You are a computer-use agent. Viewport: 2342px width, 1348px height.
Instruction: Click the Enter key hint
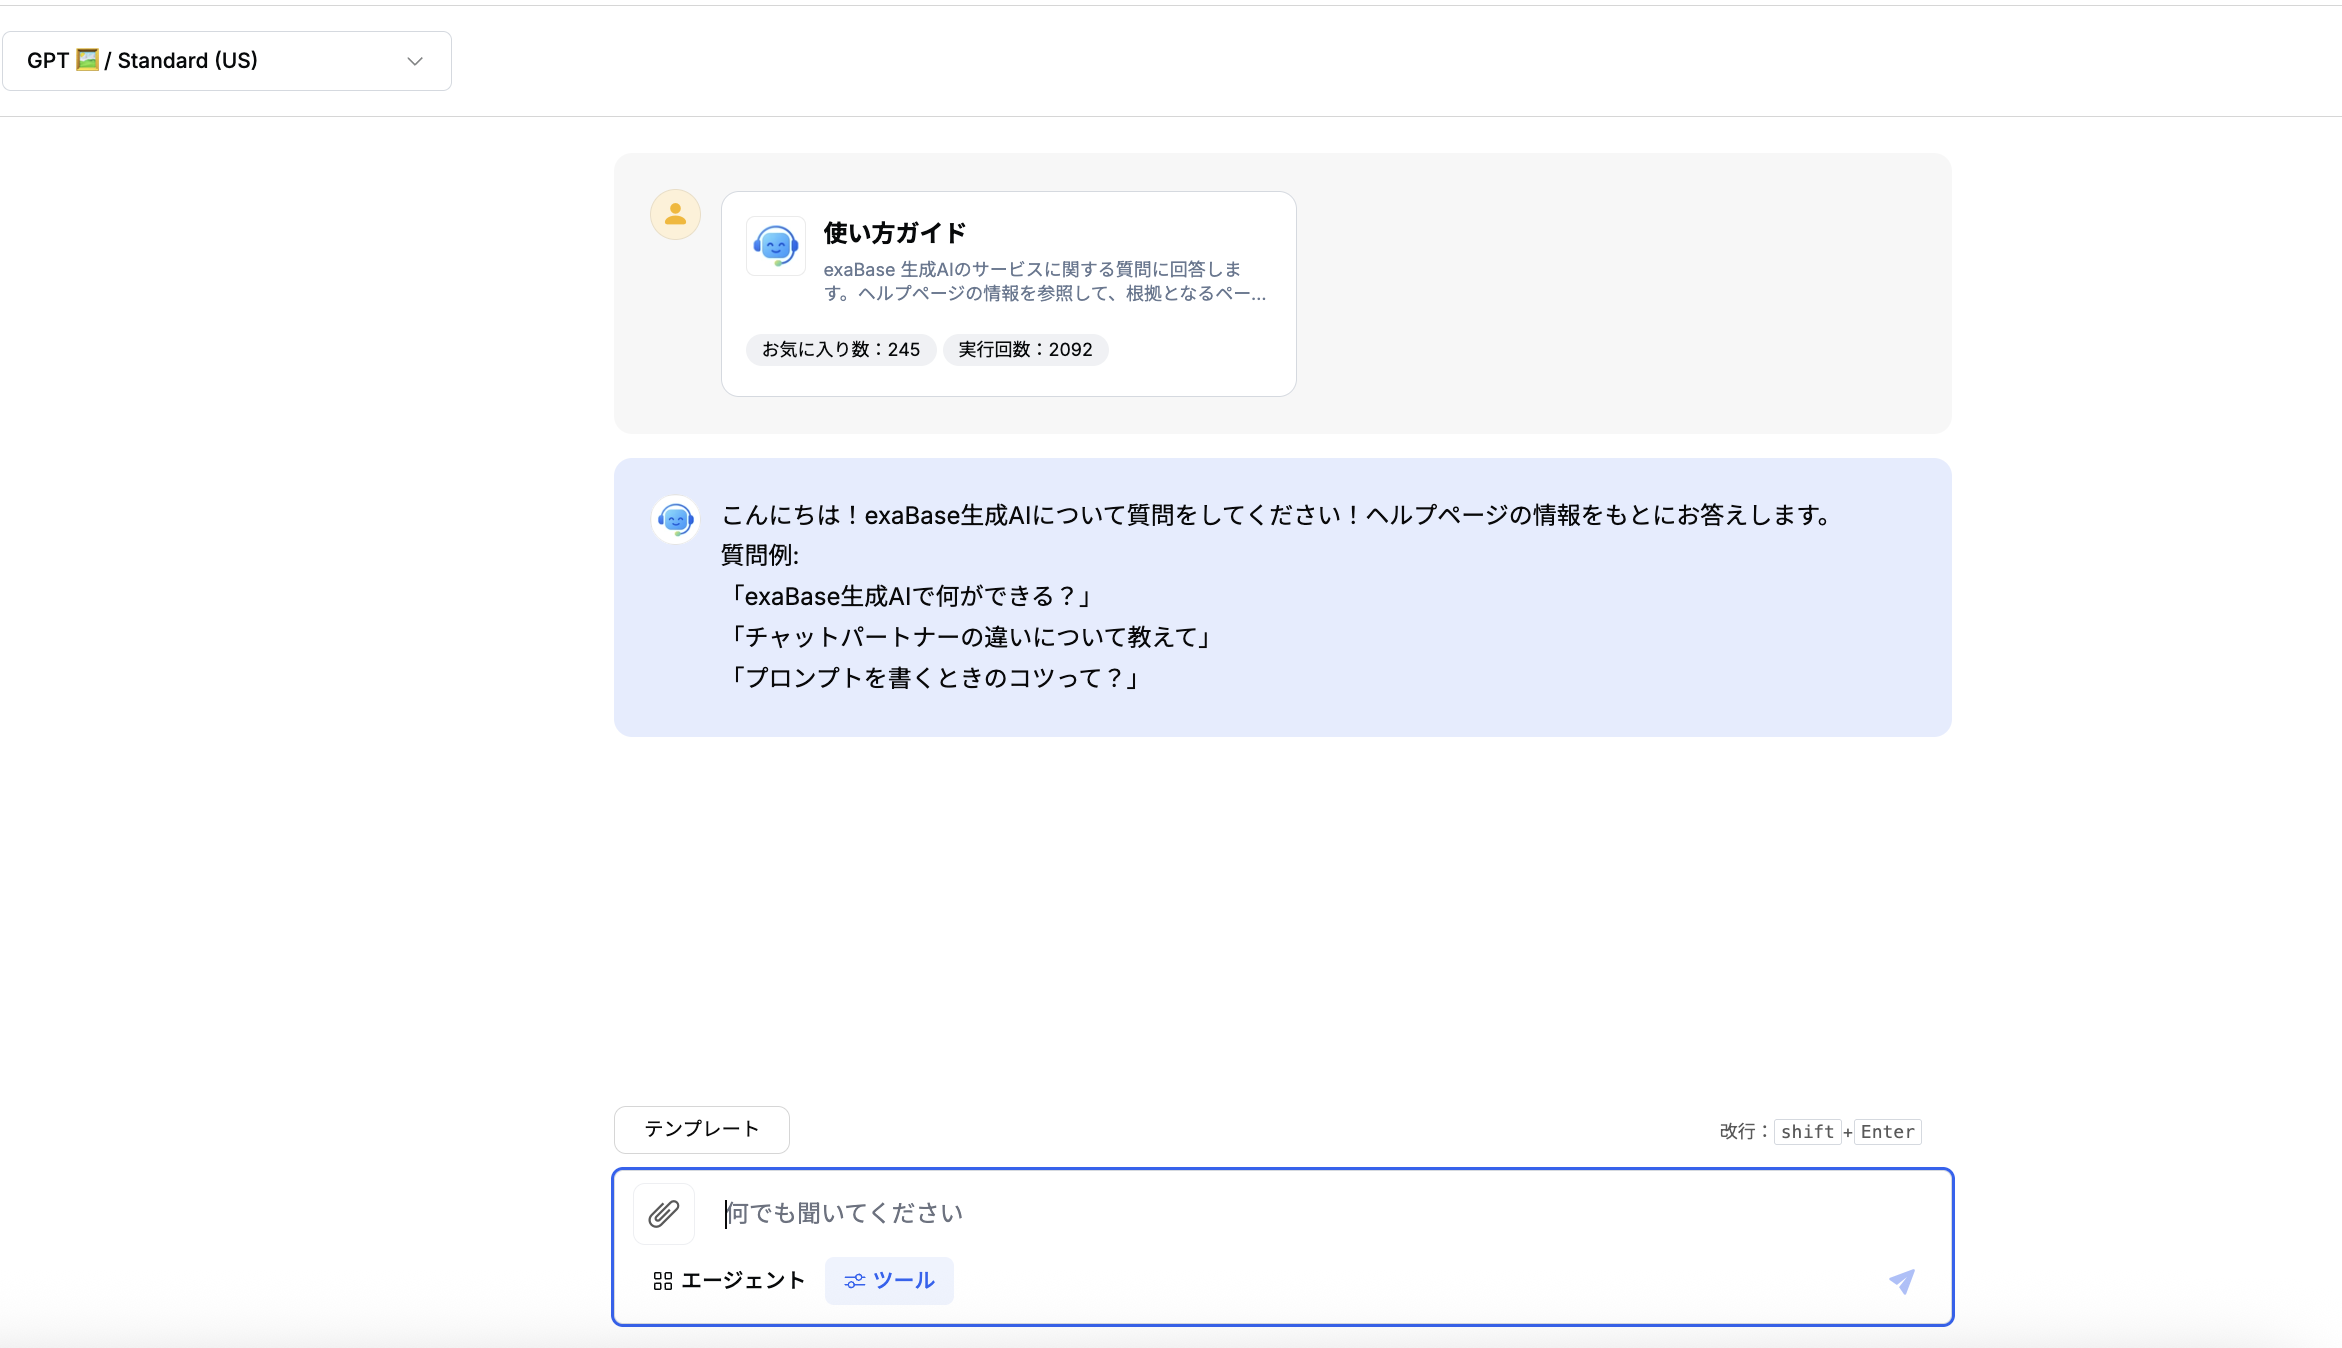point(1887,1132)
